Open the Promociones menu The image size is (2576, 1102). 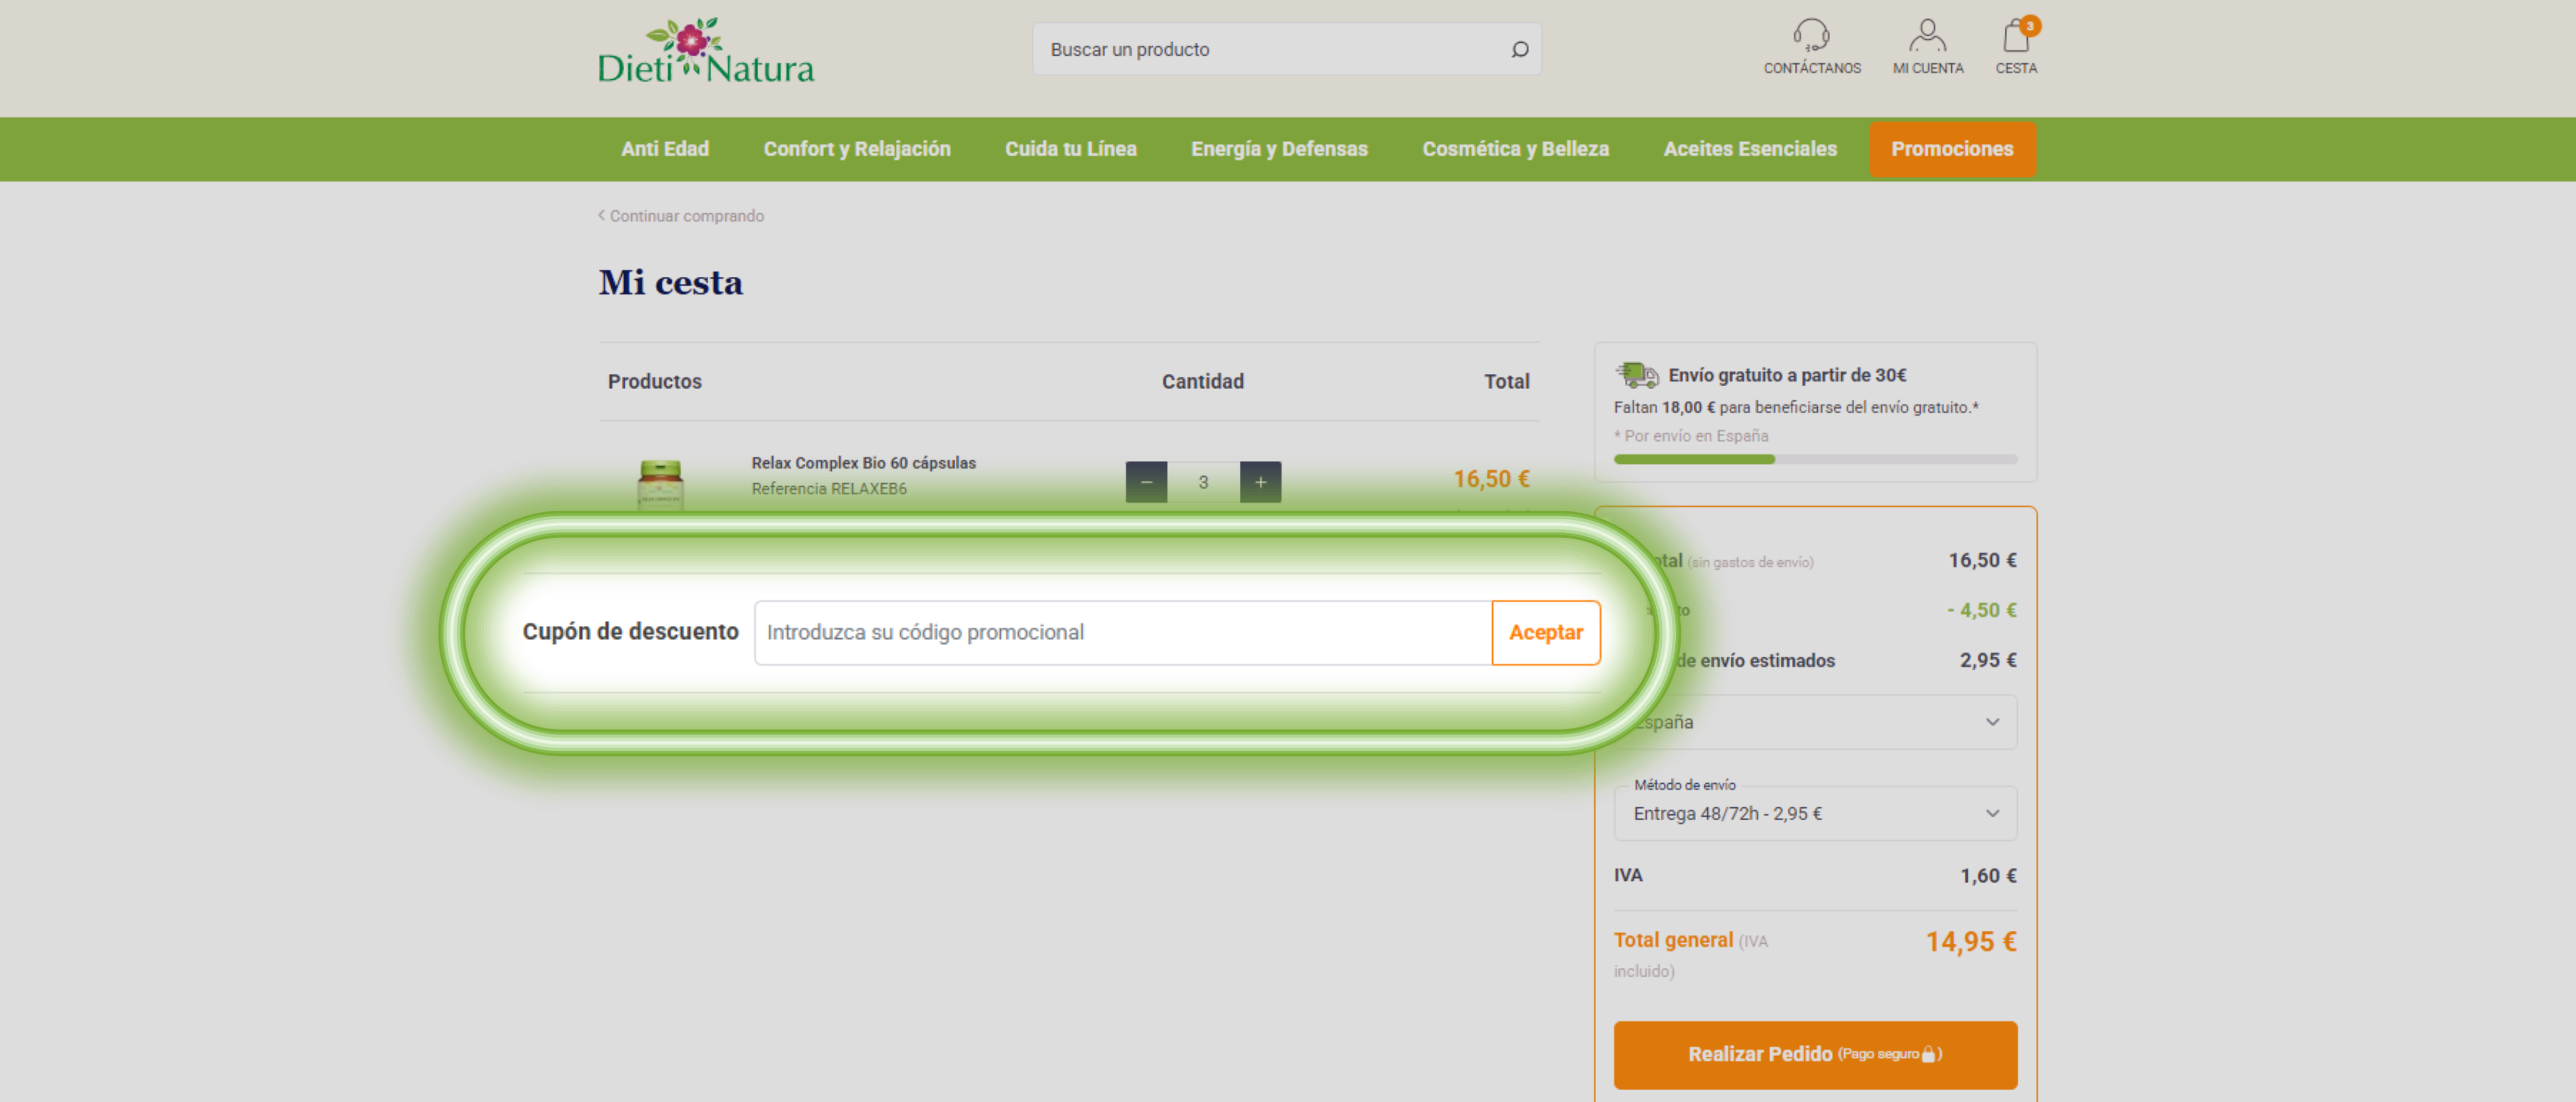[x=1952, y=149]
